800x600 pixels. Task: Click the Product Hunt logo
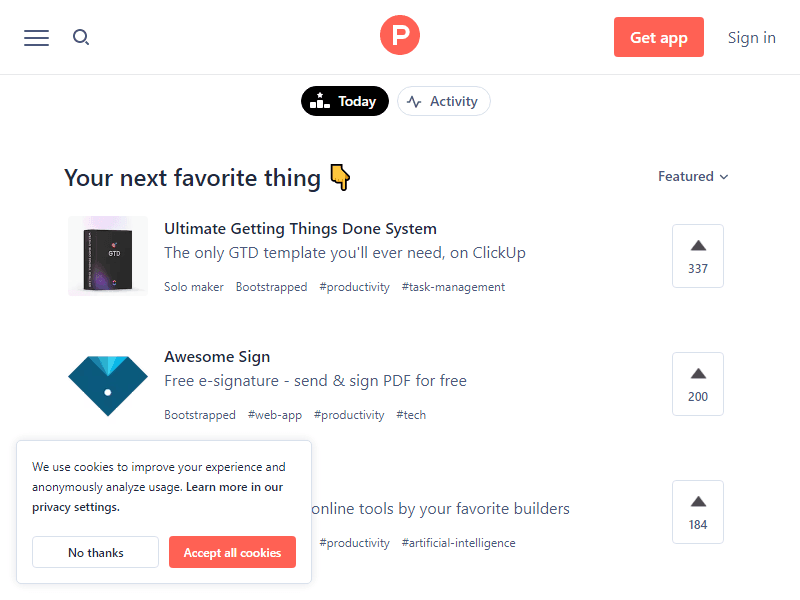click(400, 36)
